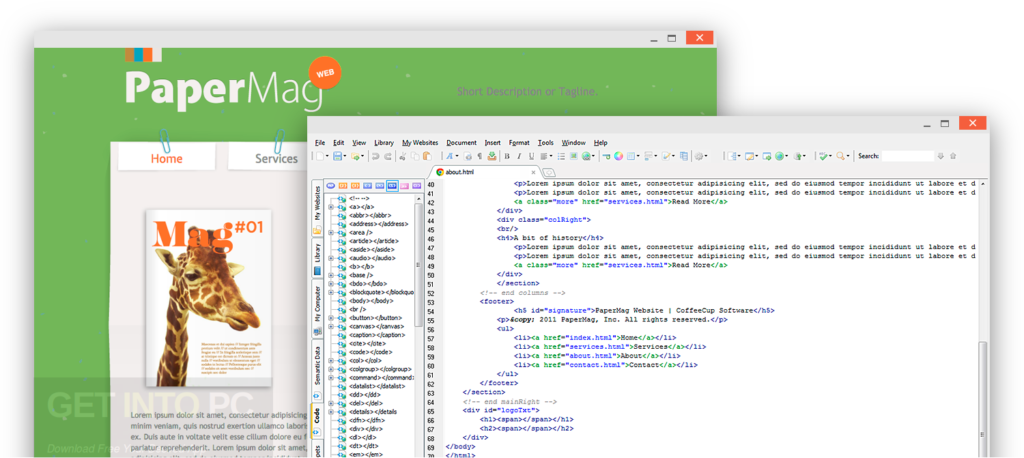Click the Italic I icon
This screenshot has height=458, width=1024.
[519, 156]
